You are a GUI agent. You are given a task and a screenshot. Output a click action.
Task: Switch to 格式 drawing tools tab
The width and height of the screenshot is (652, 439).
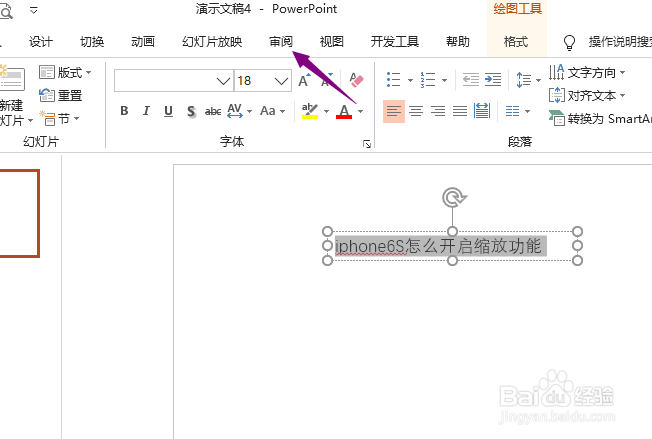(516, 42)
